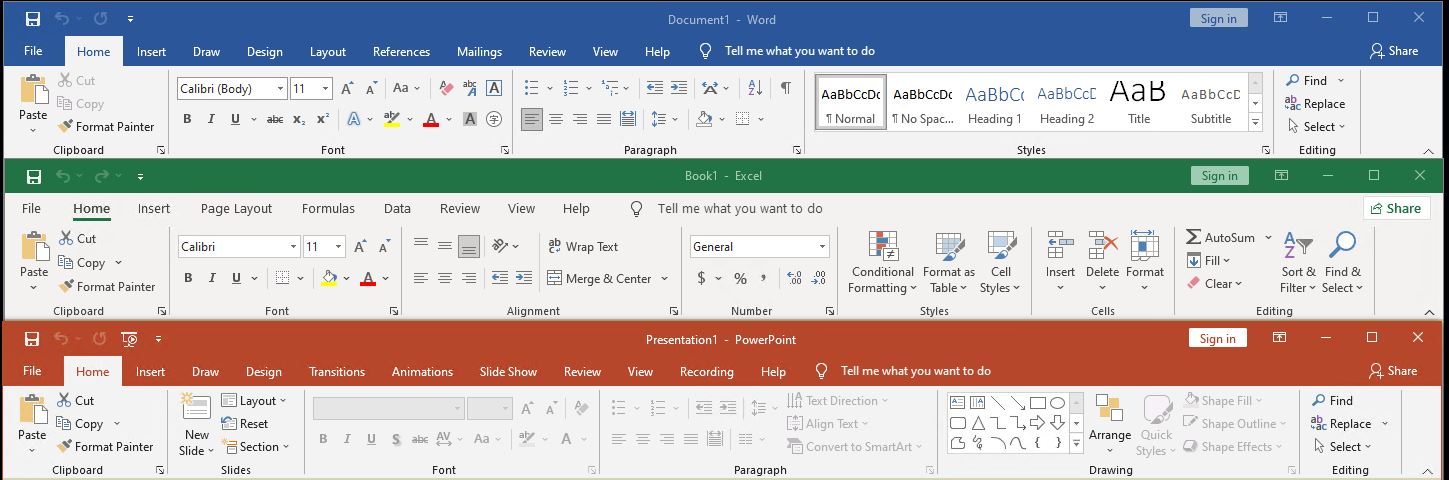Click Sign in on PowerPoint title bar
Screen dimensions: 1449x480
click(1217, 338)
